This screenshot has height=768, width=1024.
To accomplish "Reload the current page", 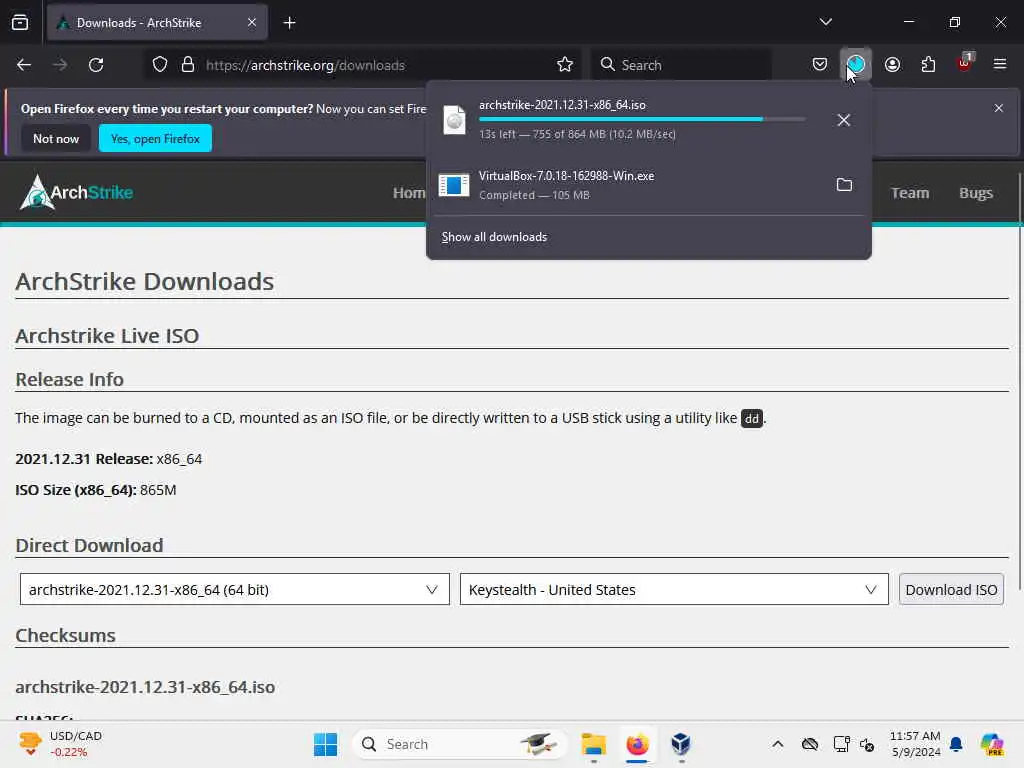I will (x=96, y=65).
